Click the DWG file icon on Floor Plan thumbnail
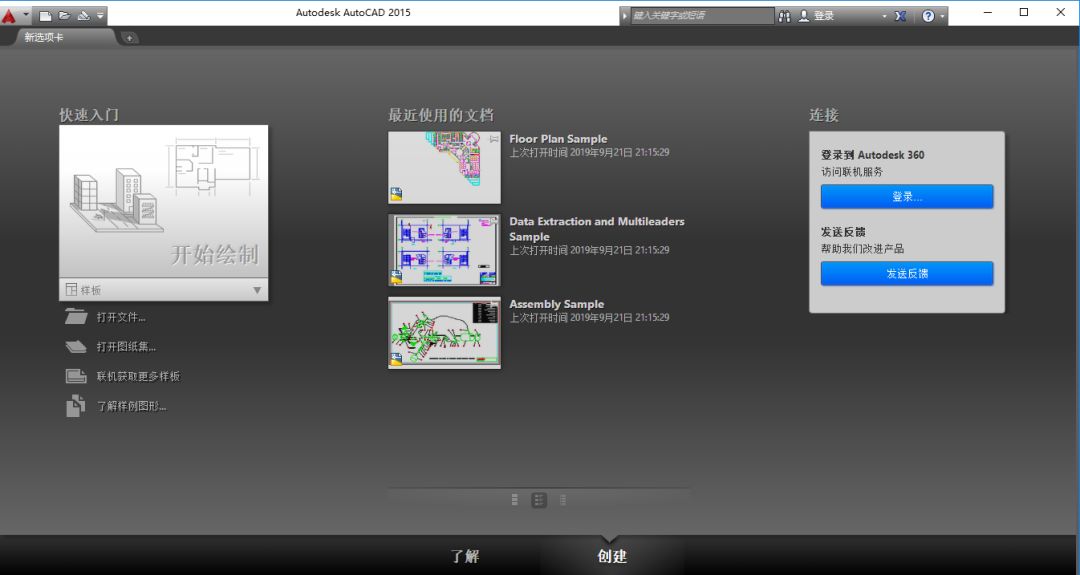The width and height of the screenshot is (1080, 575). coord(396,194)
